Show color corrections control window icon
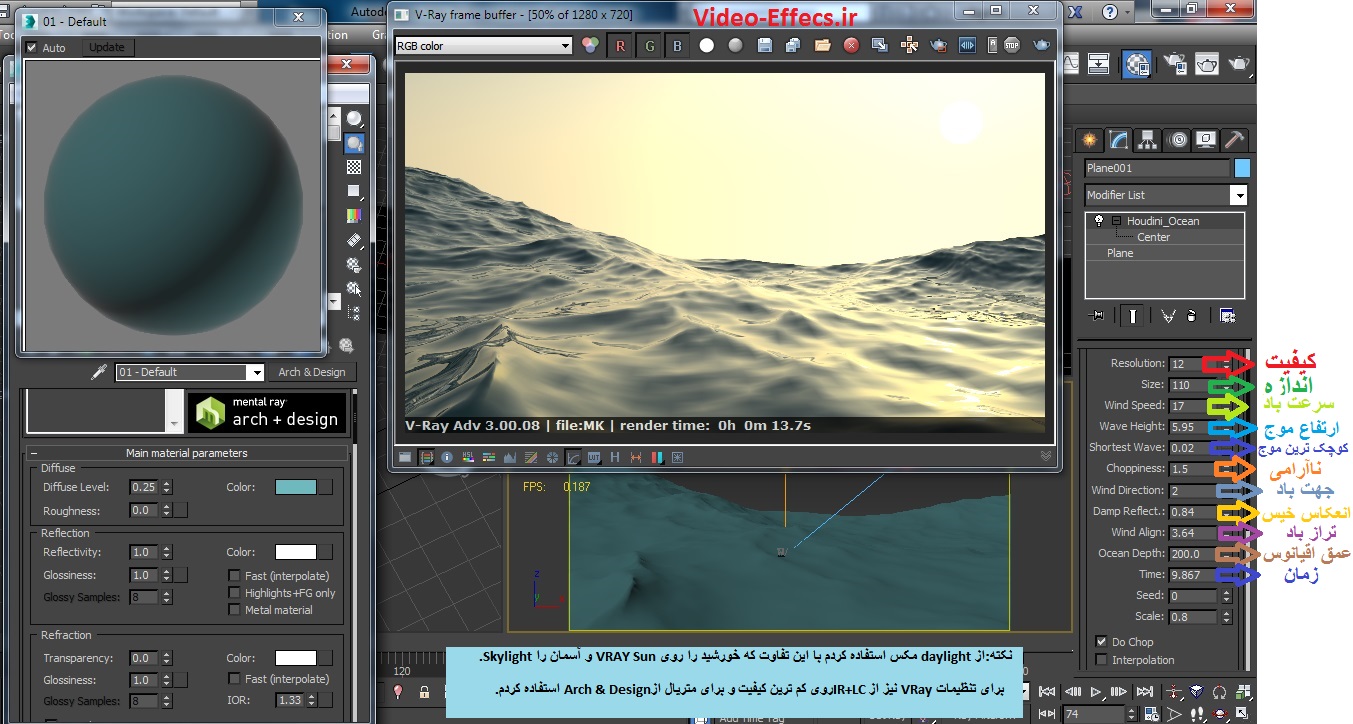 click(x=405, y=457)
